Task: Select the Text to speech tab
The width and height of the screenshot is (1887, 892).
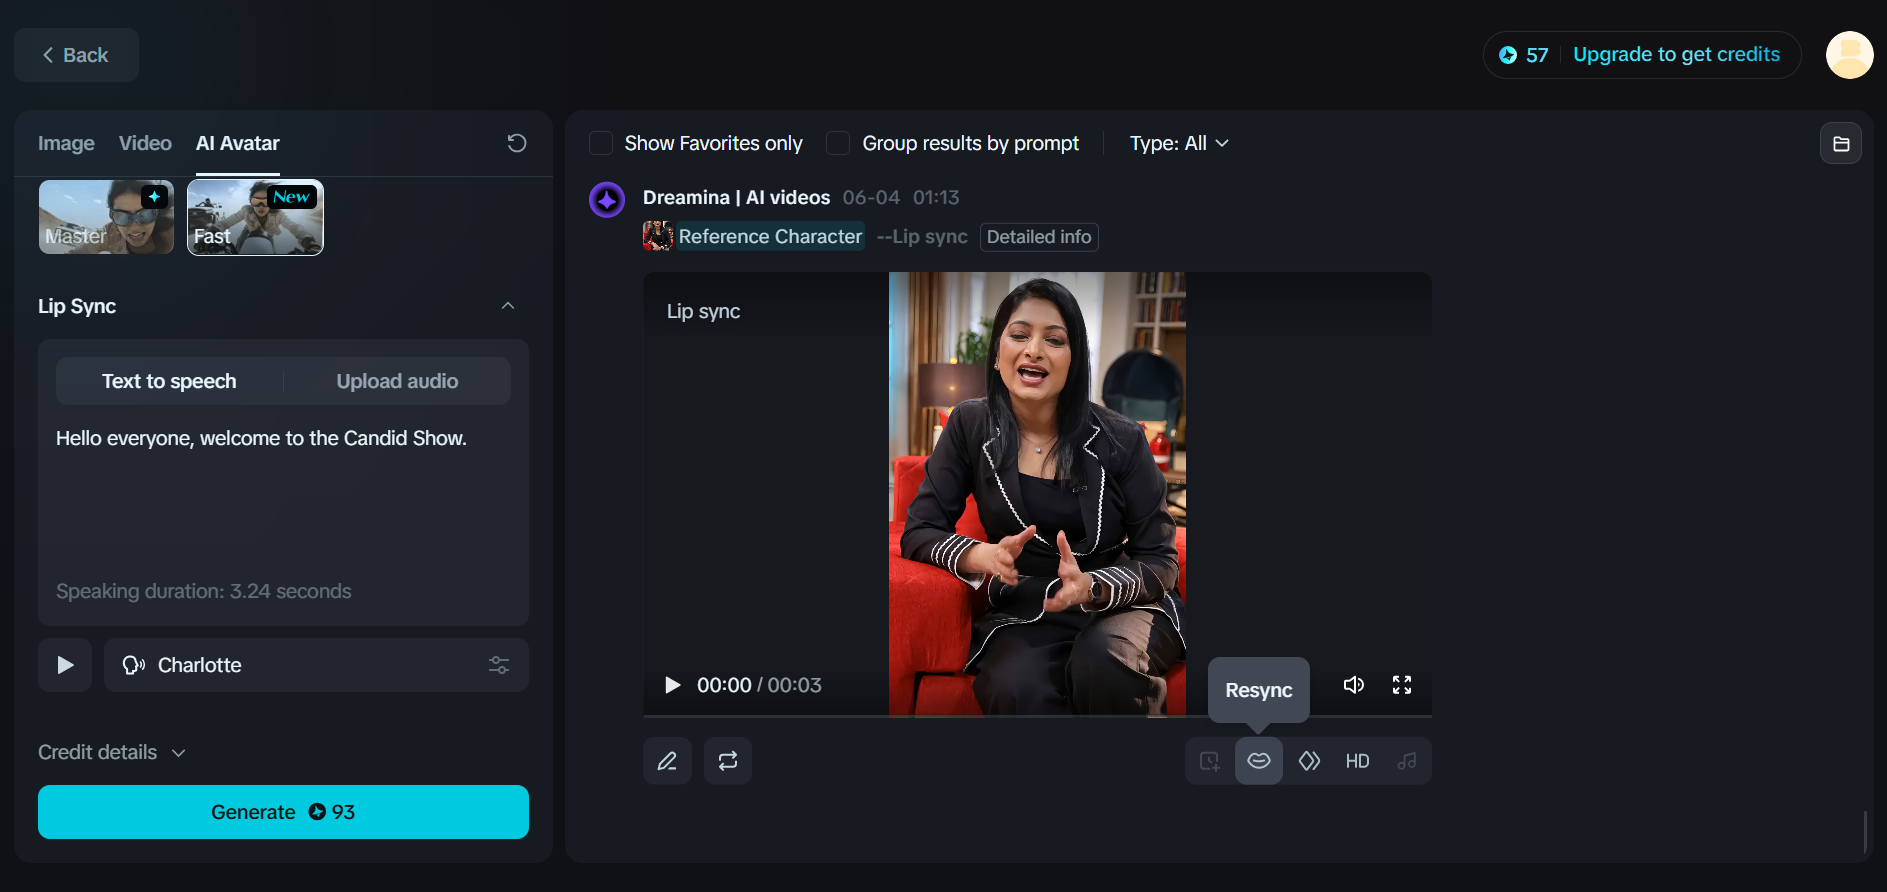Action: pyautogui.click(x=169, y=381)
